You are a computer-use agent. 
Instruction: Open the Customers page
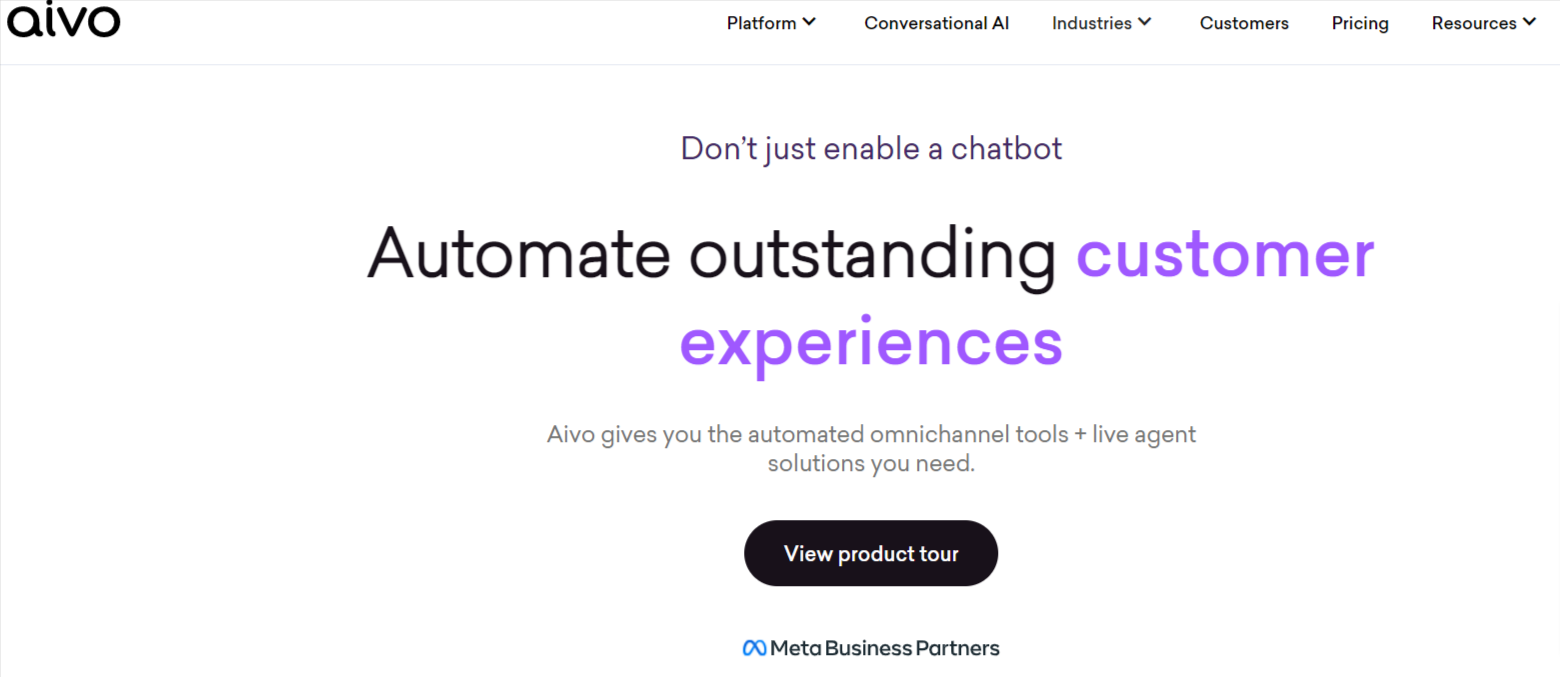[x=1244, y=22]
